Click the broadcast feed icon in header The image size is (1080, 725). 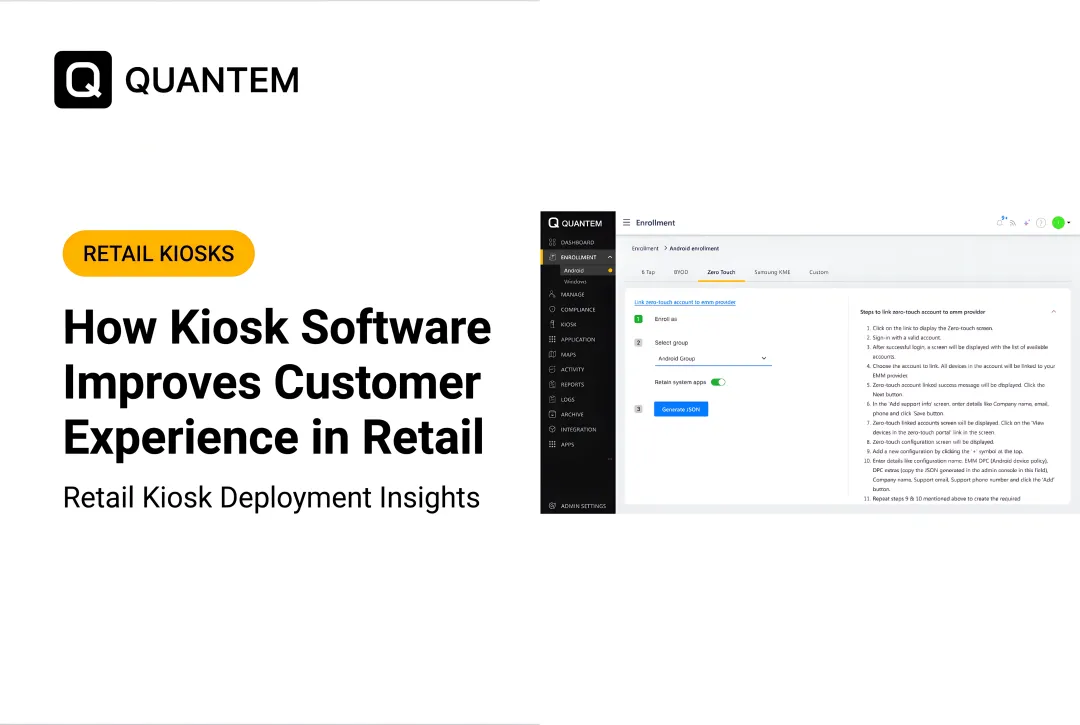tap(1013, 223)
